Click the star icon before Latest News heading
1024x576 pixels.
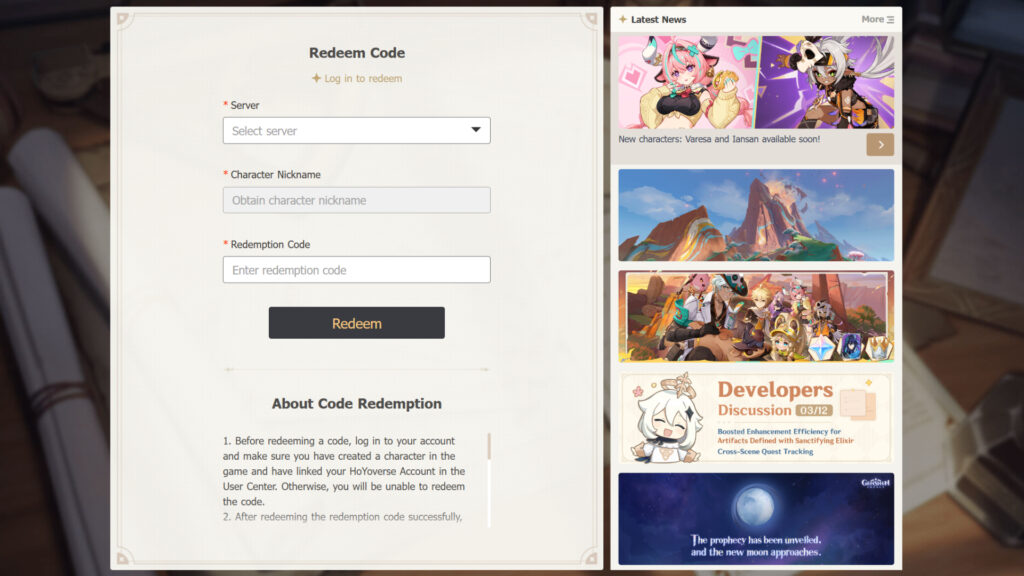tap(622, 19)
